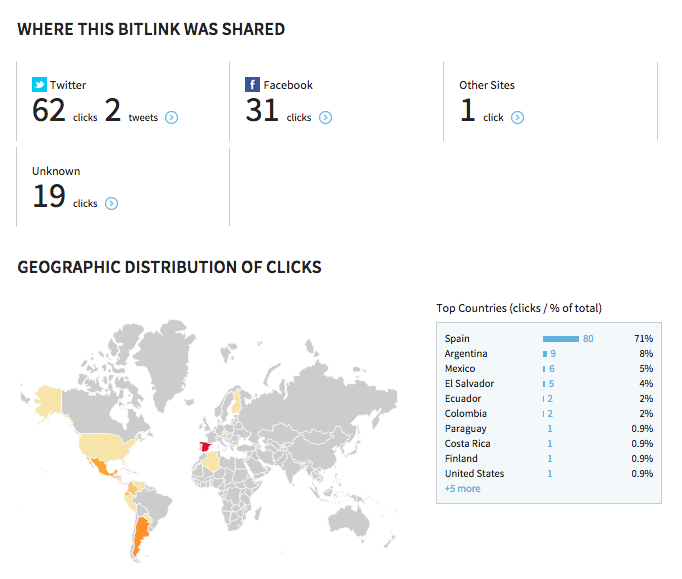Click Spain row in Top Countries list
Image resolution: width=682 pixels, height=579 pixels.
(x=548, y=338)
